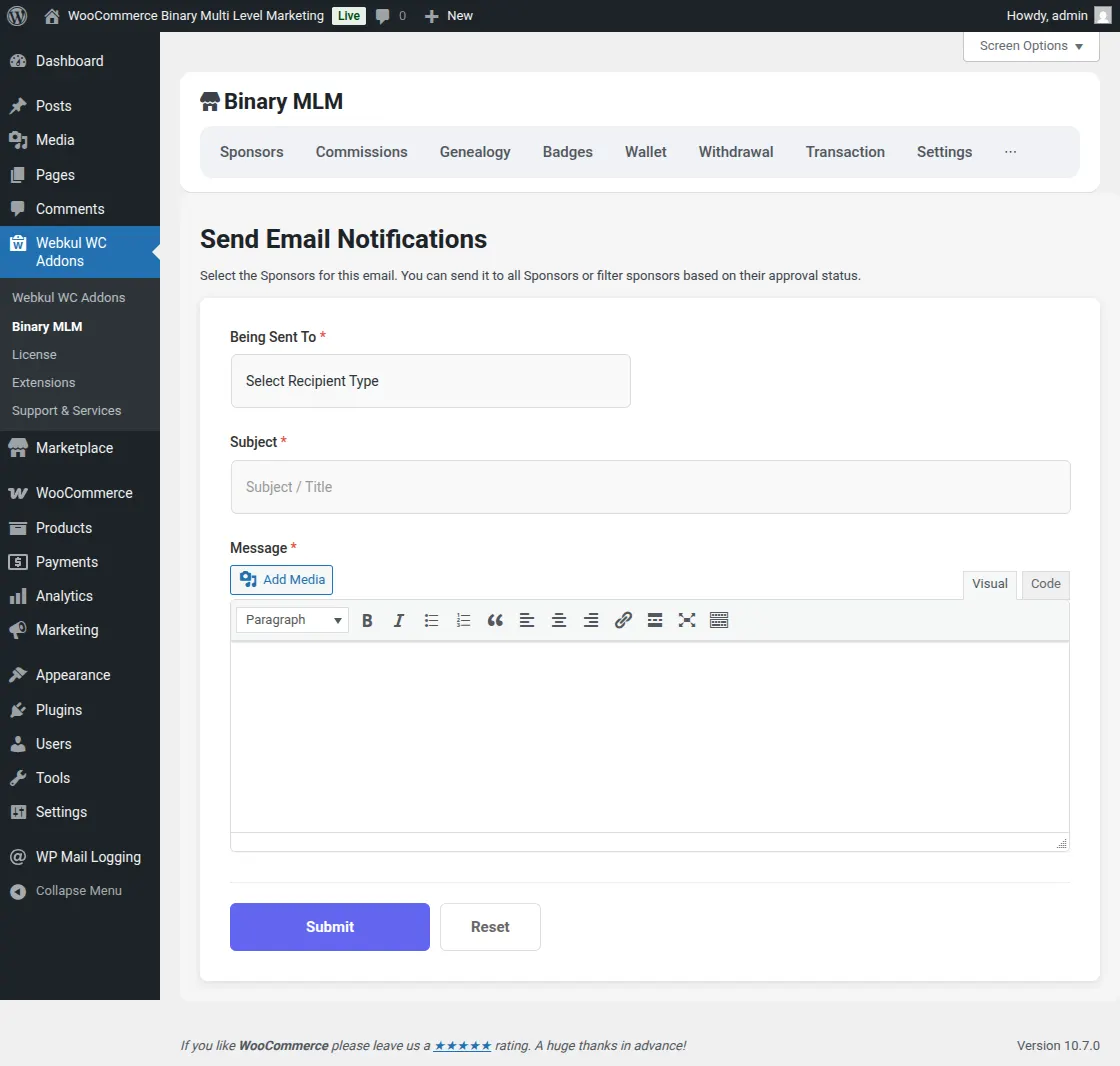Click the WP Mail Logging icon
Screen dimensions: 1120x1066
18,857
